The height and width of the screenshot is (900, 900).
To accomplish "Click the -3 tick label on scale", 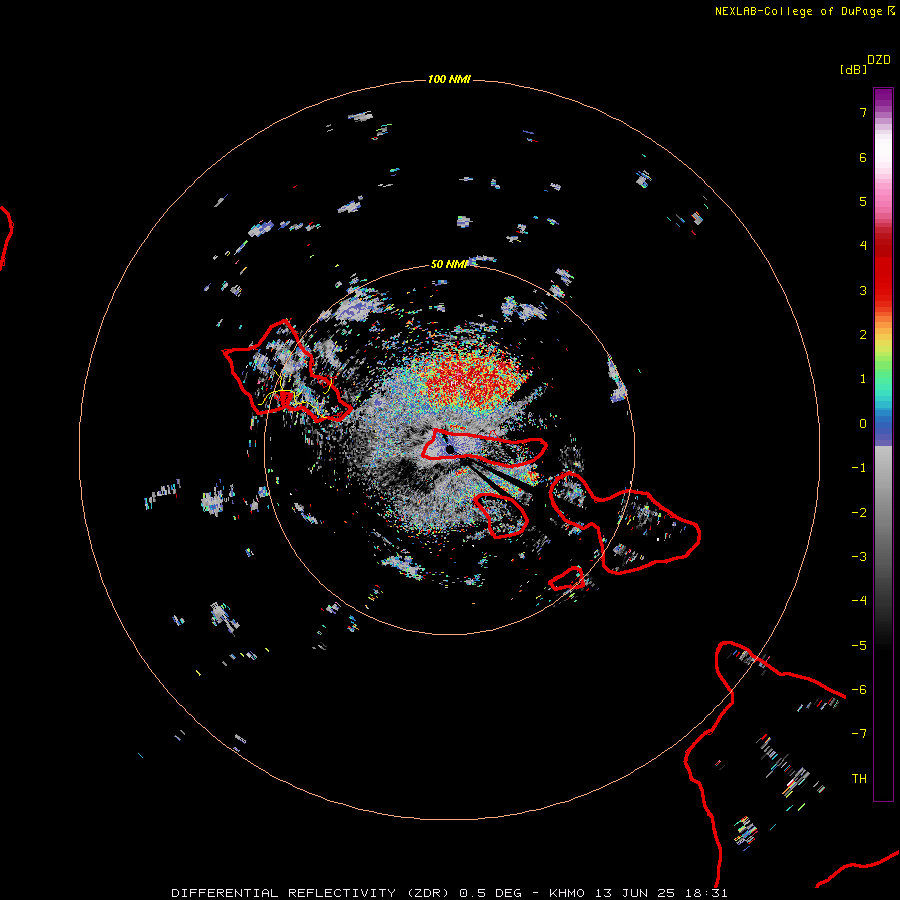I will point(859,557).
